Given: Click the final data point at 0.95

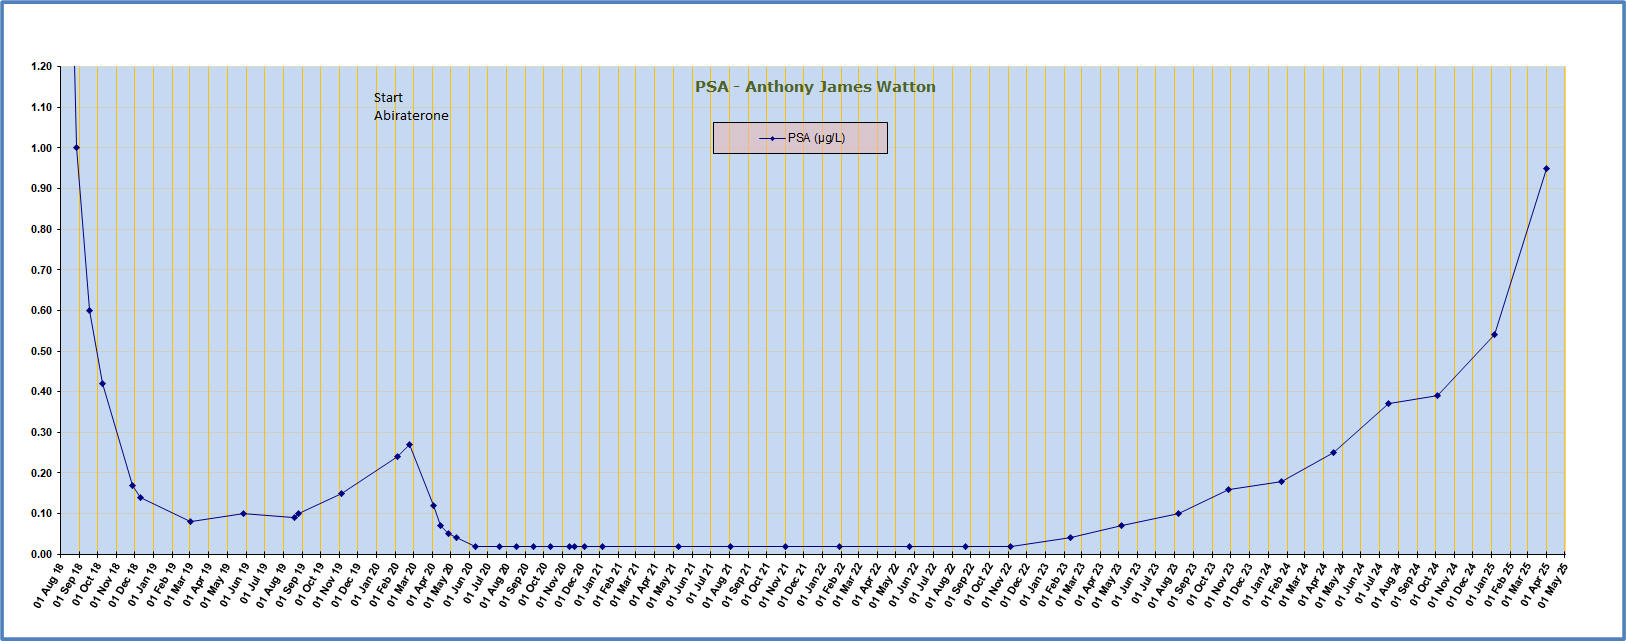Looking at the screenshot, I should pos(1546,169).
